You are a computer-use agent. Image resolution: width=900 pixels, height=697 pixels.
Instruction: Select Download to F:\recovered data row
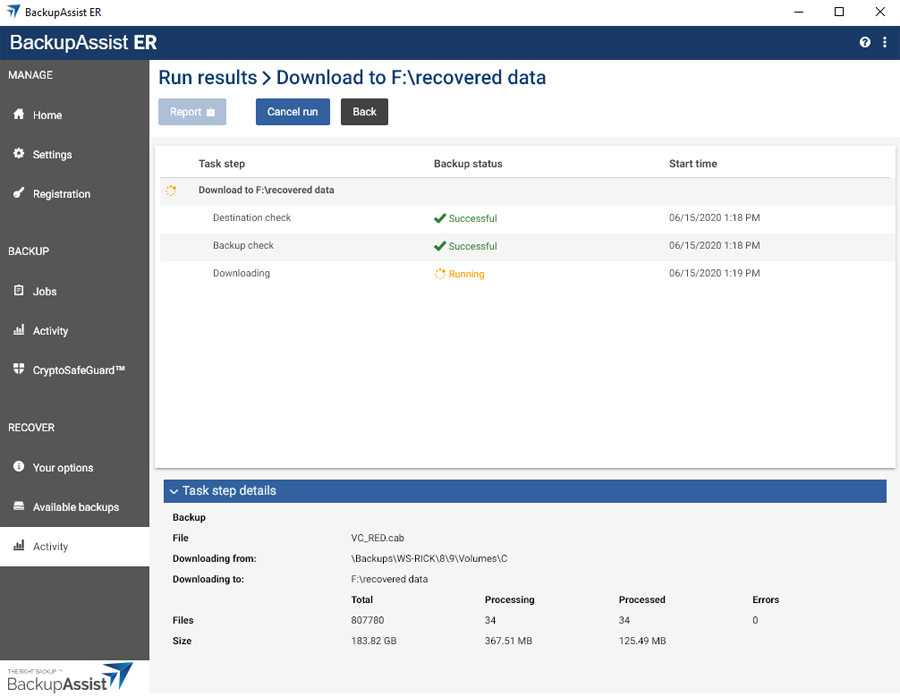[525, 190]
